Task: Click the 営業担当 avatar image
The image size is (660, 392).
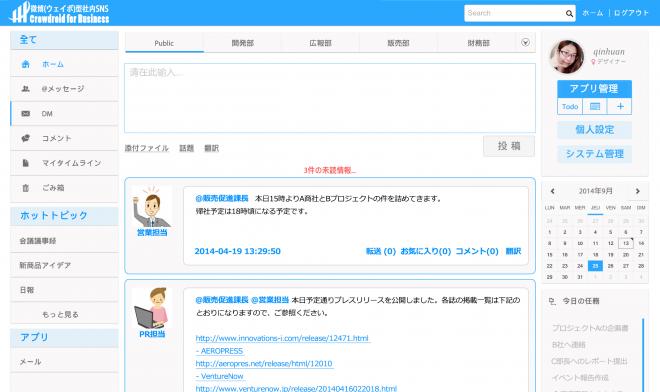Action: point(152,207)
